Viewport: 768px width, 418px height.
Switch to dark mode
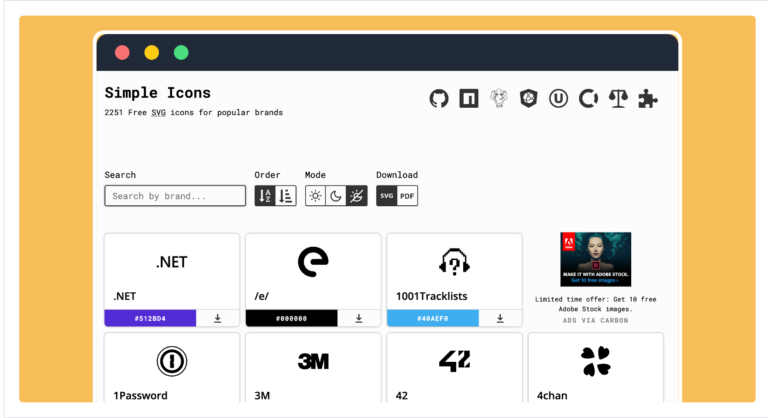[x=336, y=196]
